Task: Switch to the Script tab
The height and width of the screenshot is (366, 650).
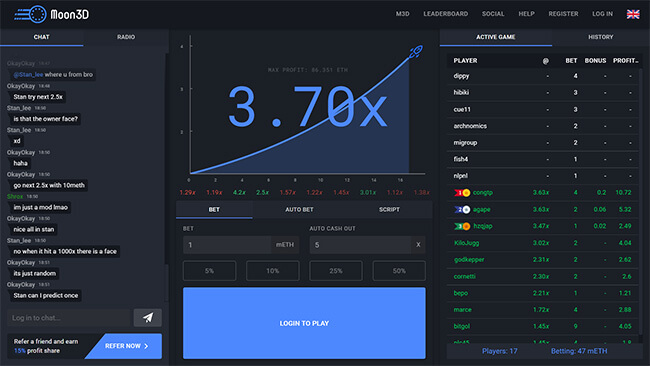Action: [x=389, y=210]
